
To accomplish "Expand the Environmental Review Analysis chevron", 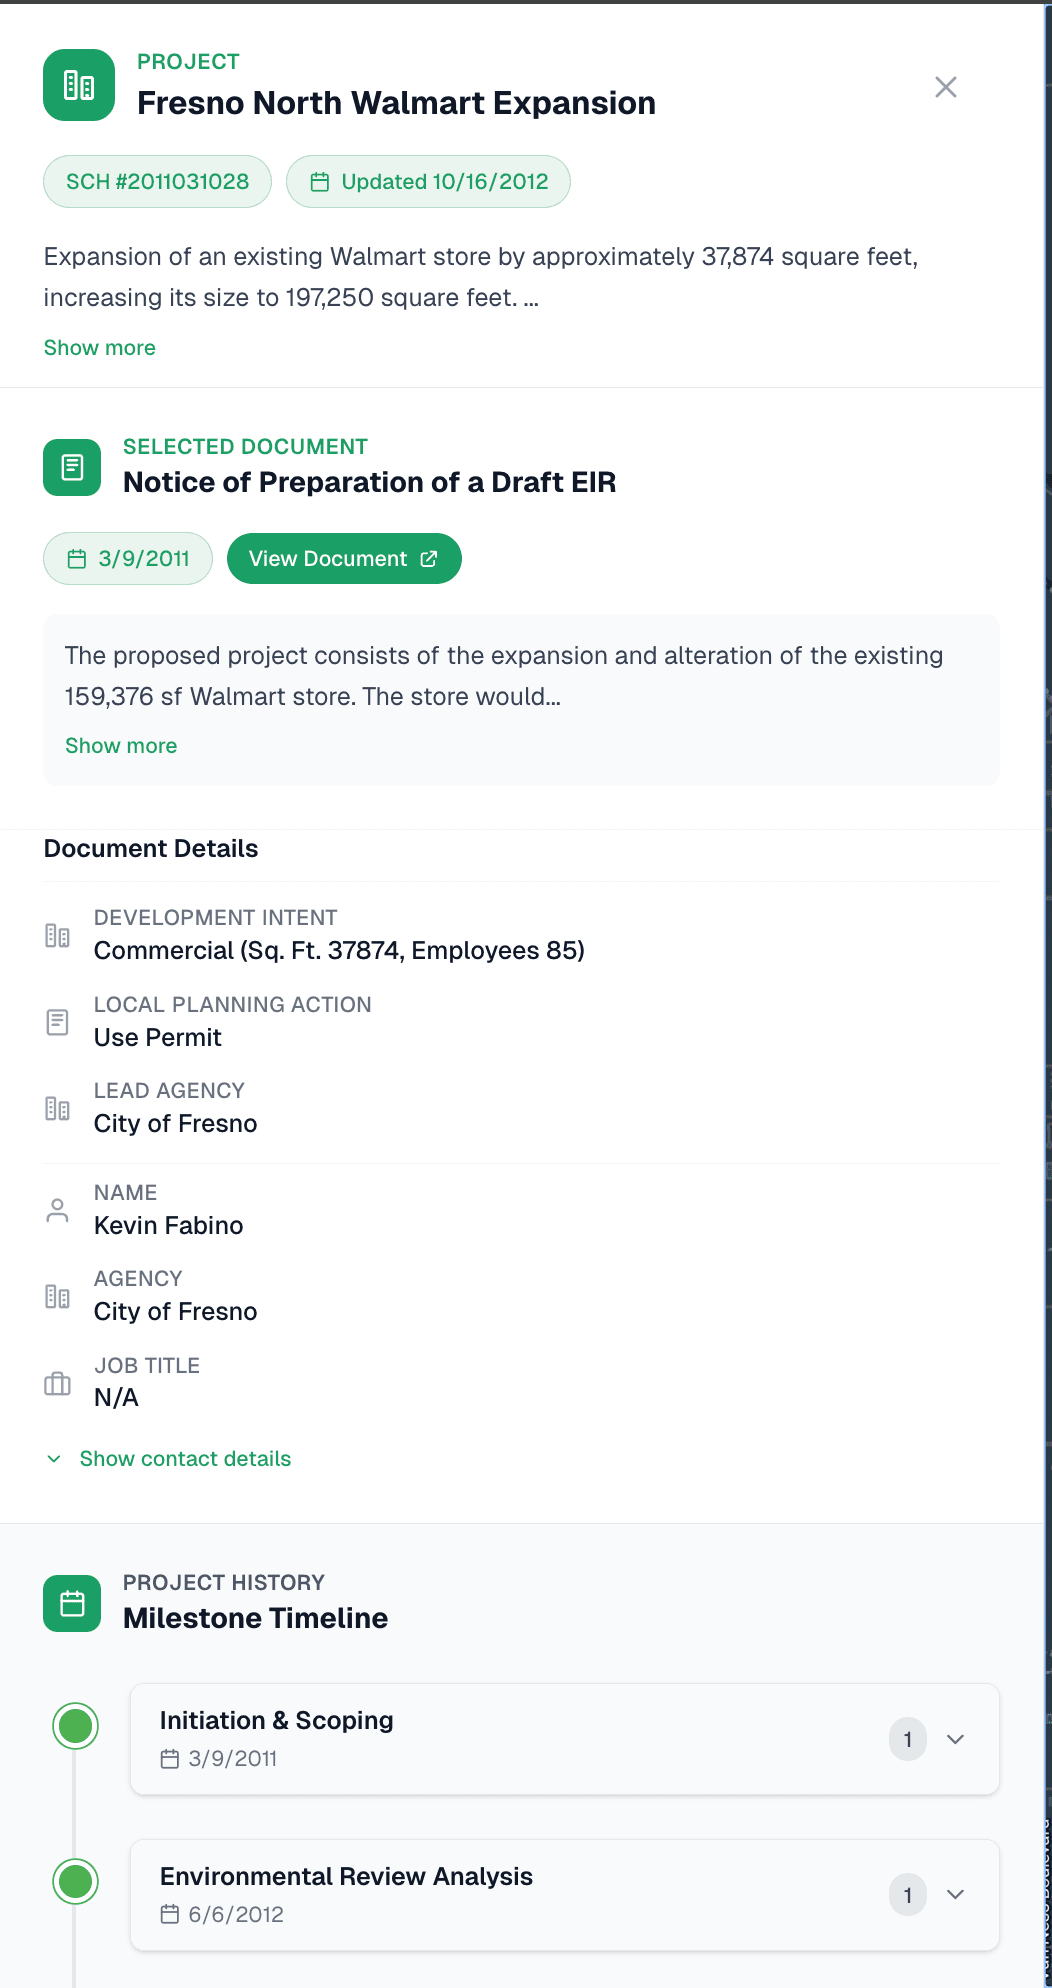I will 955,1895.
